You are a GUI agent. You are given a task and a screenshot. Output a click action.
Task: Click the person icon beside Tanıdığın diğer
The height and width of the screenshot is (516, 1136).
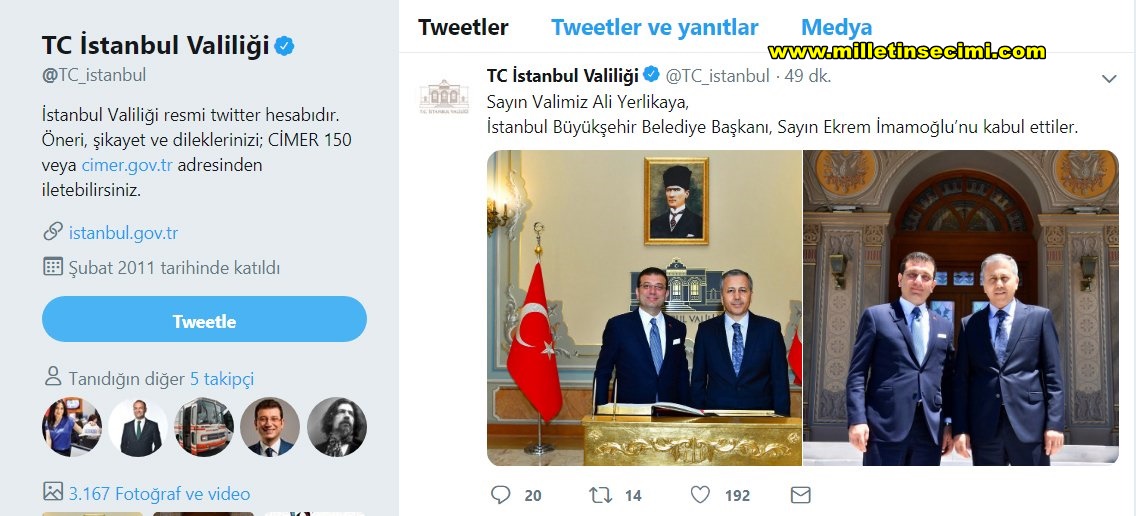point(53,378)
